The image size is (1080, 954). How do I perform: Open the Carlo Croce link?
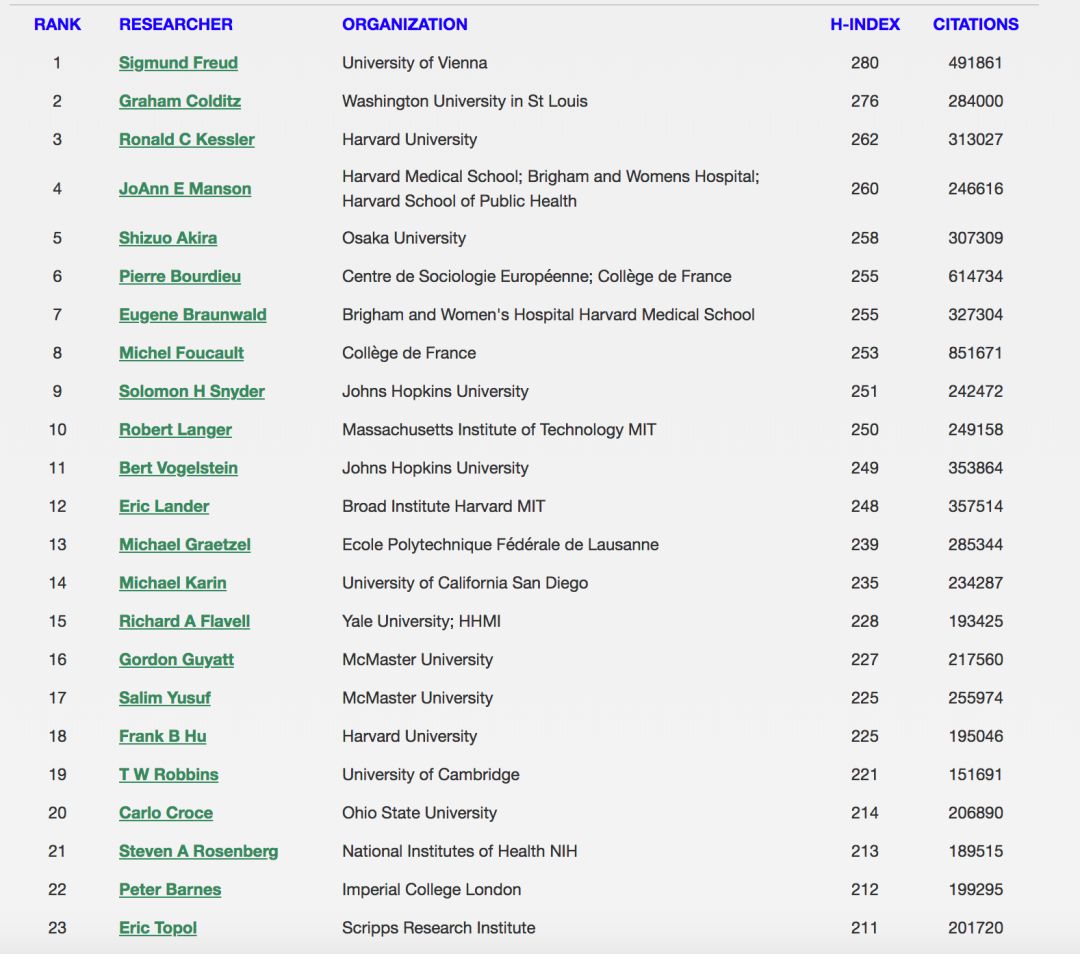pos(166,813)
